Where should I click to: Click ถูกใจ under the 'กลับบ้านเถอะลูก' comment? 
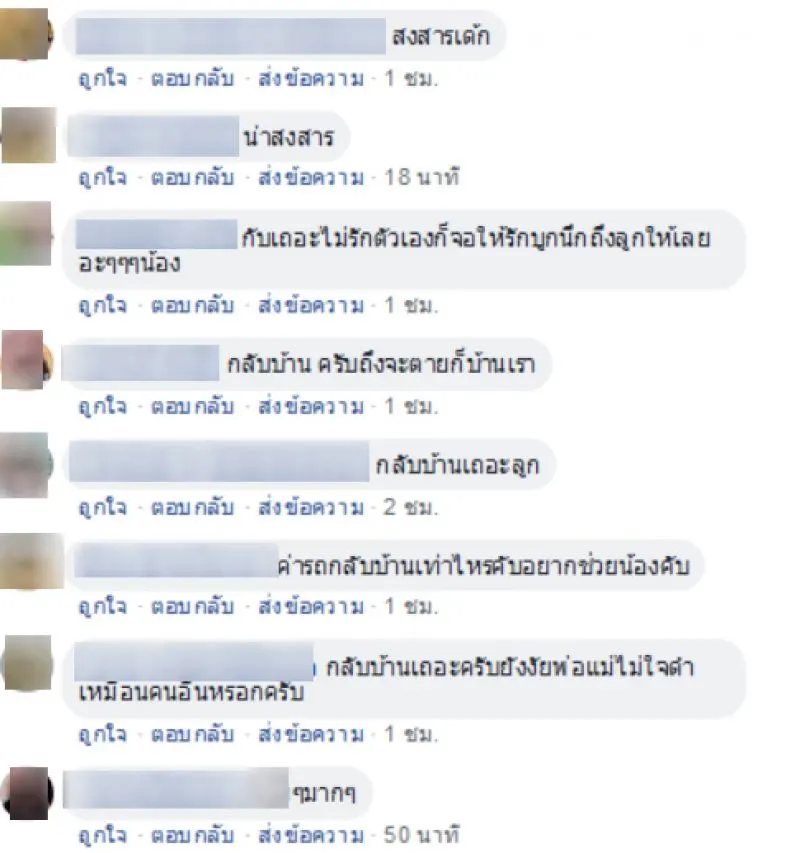coord(103,508)
